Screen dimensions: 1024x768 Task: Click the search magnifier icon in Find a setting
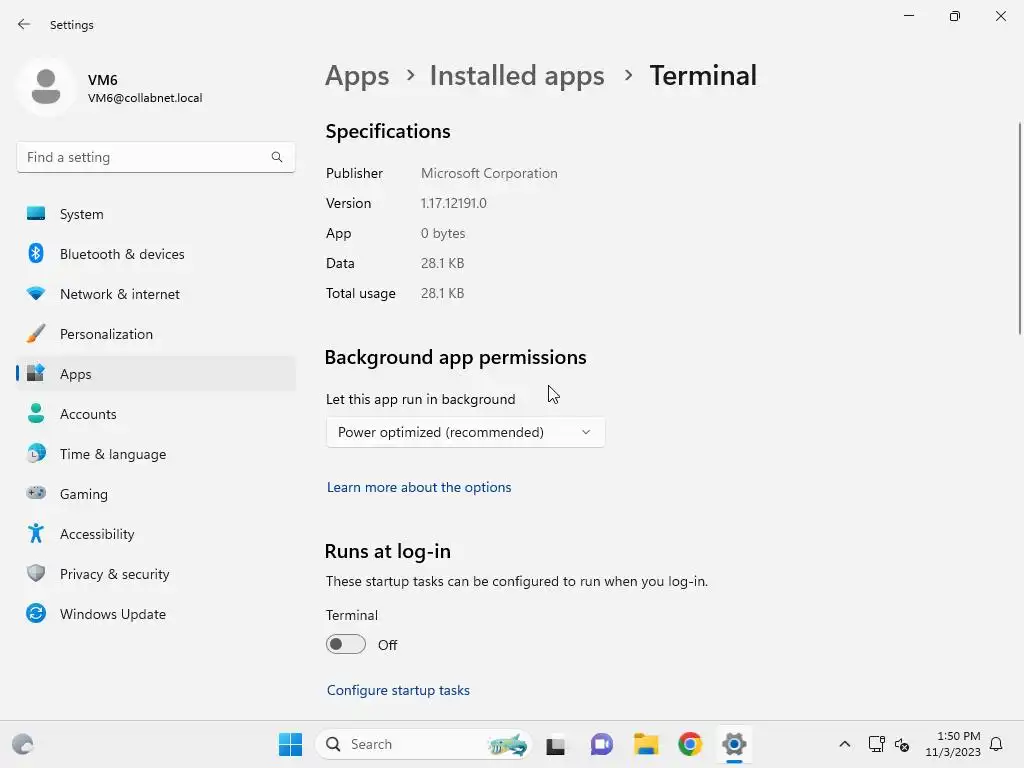click(277, 157)
